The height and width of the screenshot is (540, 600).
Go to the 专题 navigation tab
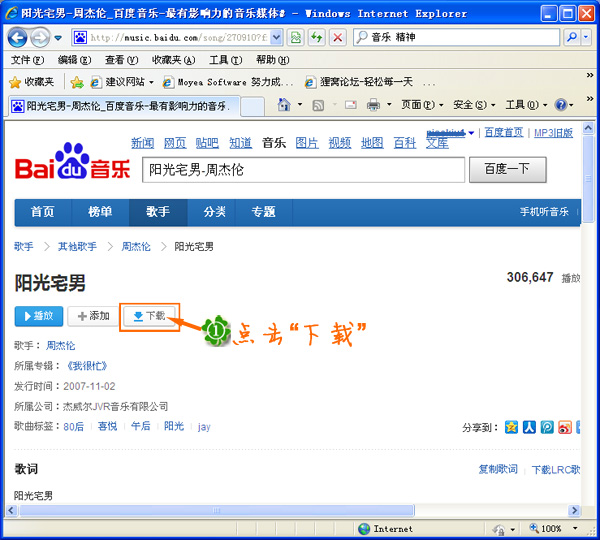click(x=264, y=212)
